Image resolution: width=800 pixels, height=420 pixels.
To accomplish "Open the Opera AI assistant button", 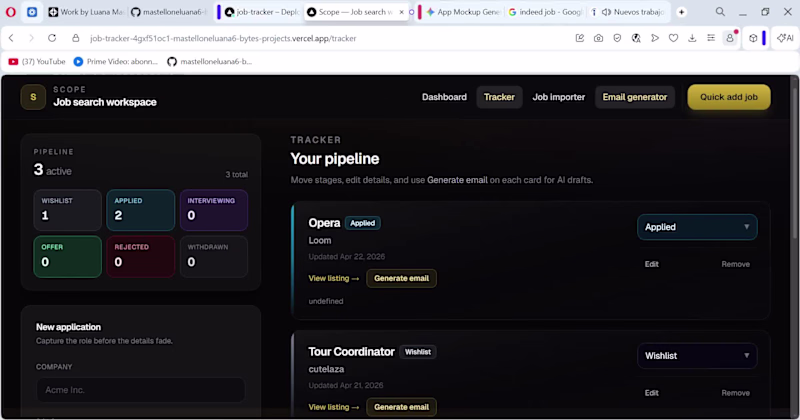I will 781,38.
